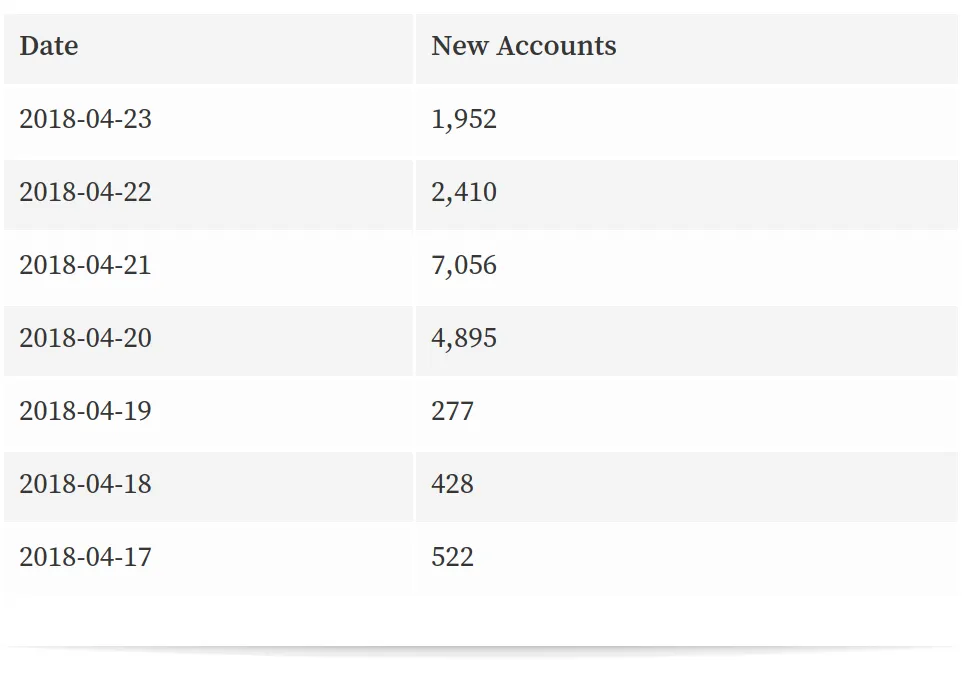The image size is (967, 673).
Task: Click the Date column header
Action: 49,46
